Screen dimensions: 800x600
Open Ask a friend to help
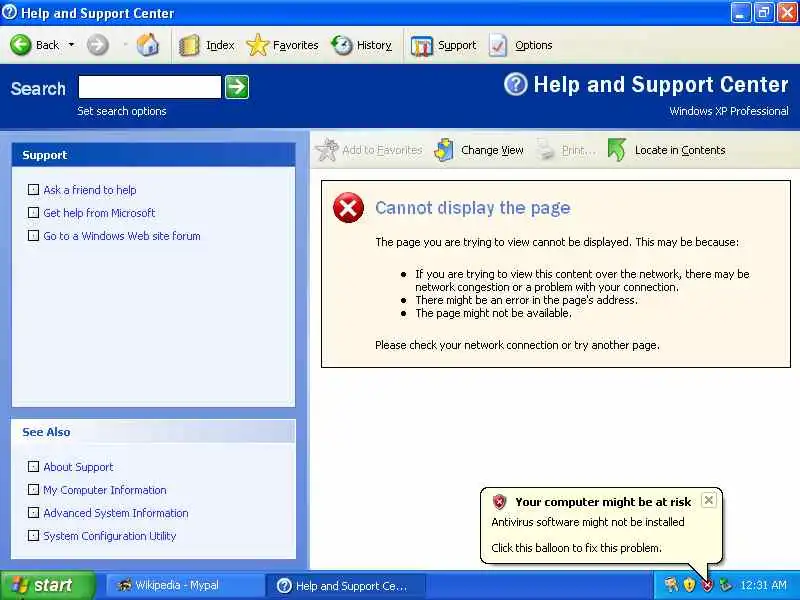pyautogui.click(x=90, y=190)
